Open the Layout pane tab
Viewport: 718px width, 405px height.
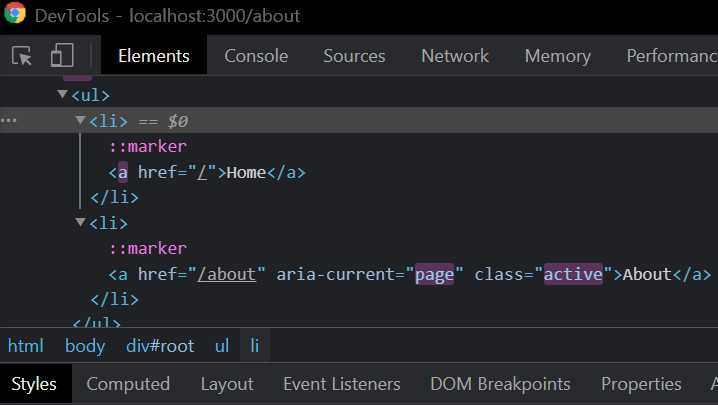tap(227, 384)
